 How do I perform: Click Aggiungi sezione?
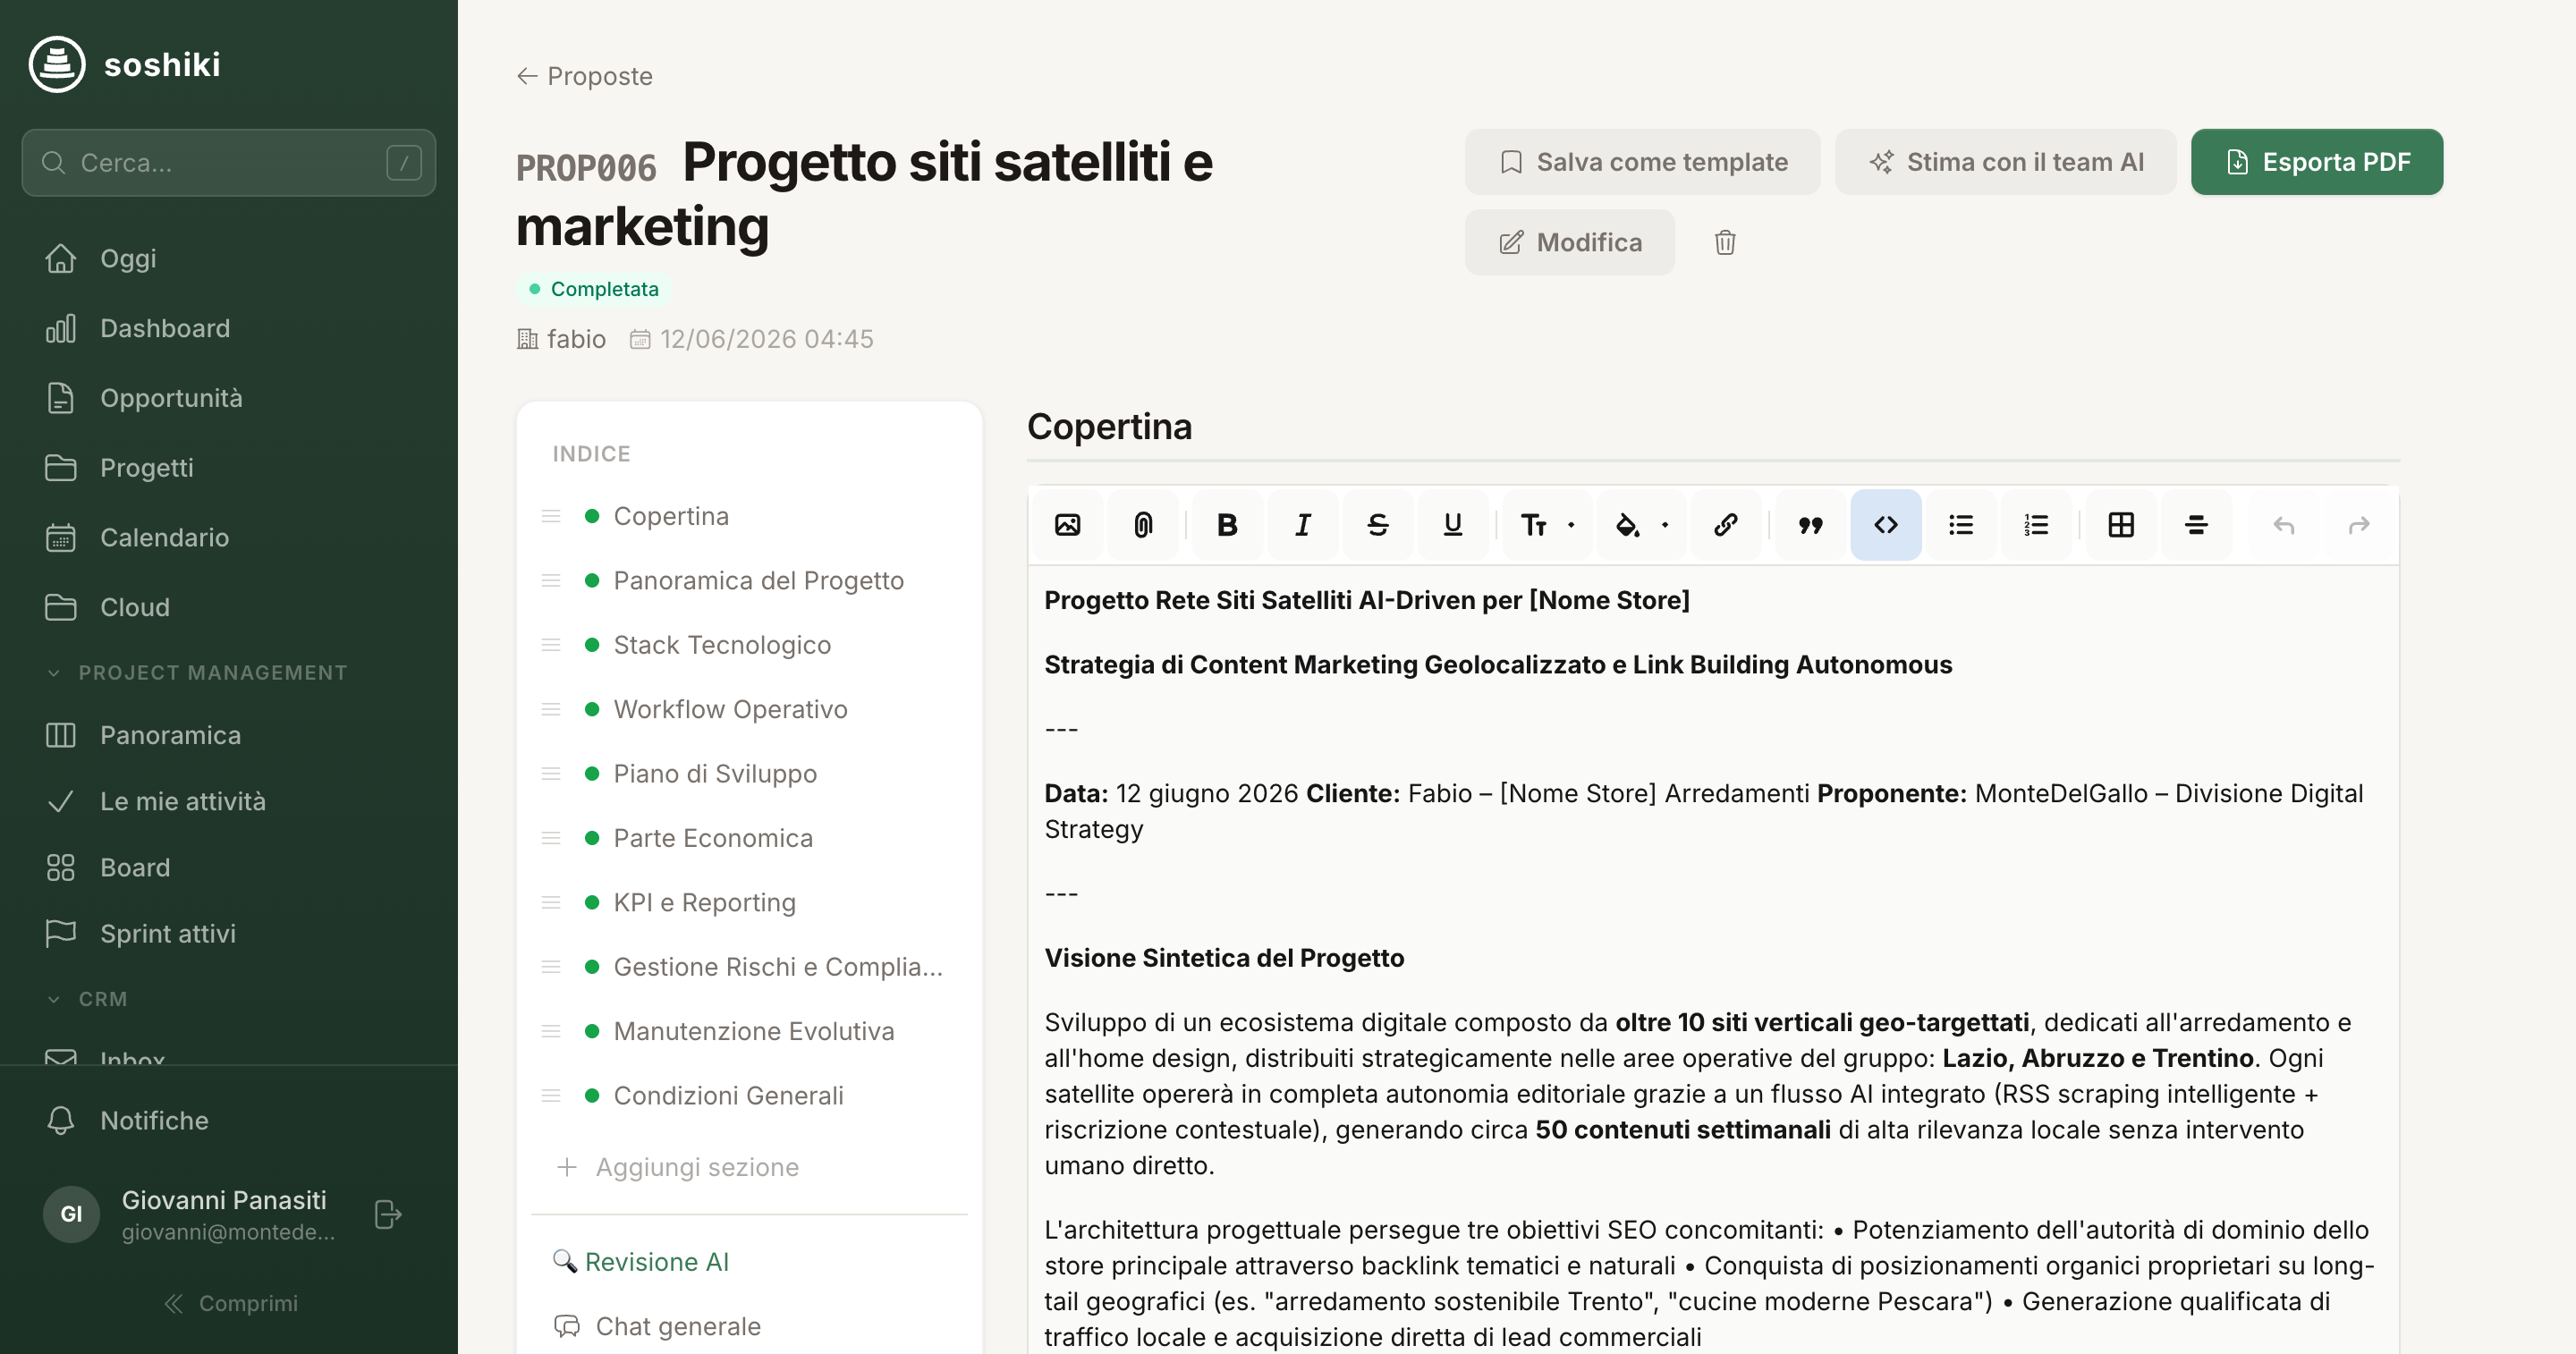pos(678,1167)
